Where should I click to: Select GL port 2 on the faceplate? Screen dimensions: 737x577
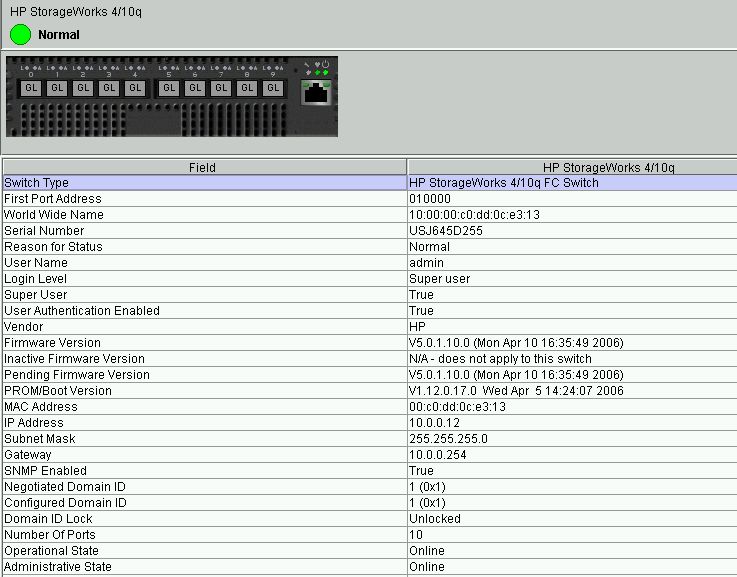click(83, 88)
